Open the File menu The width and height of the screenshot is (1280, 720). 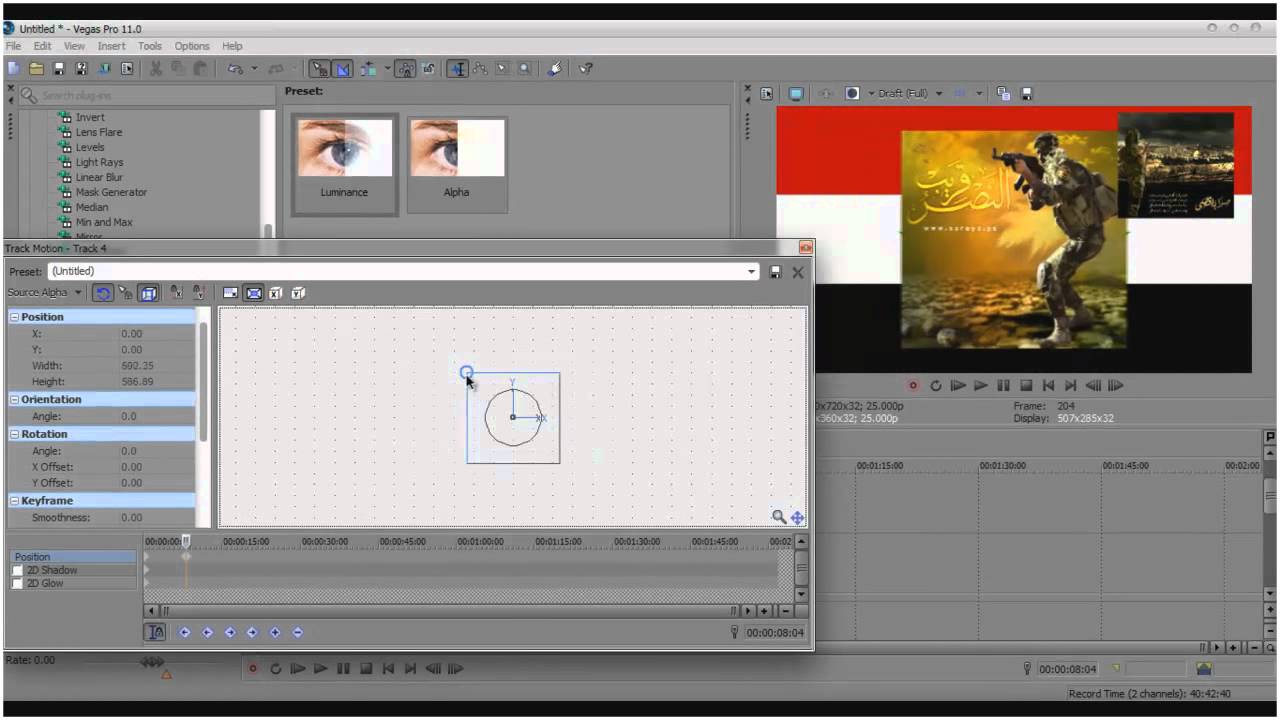pyautogui.click(x=13, y=46)
